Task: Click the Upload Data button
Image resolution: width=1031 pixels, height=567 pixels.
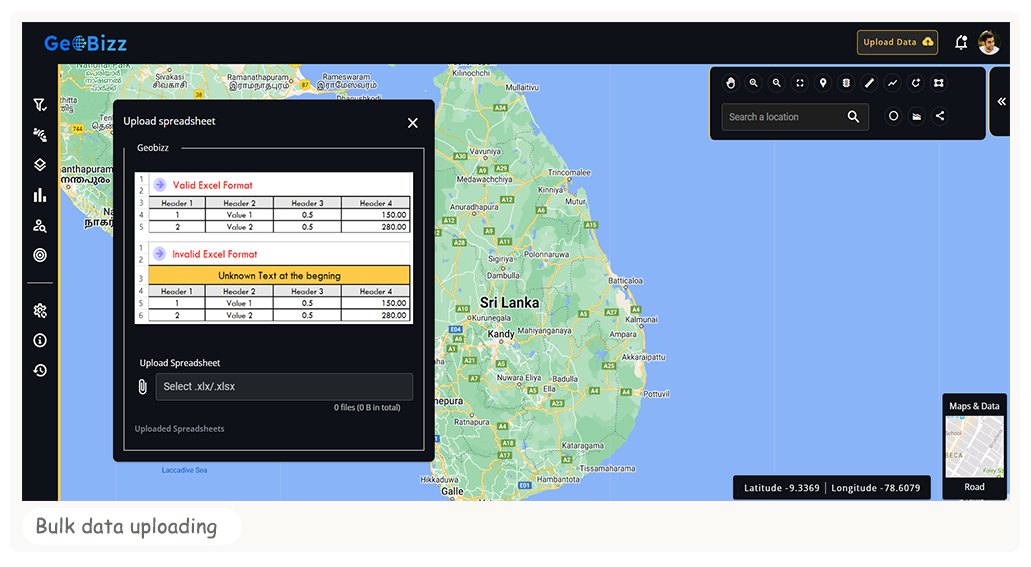Action: click(x=898, y=42)
